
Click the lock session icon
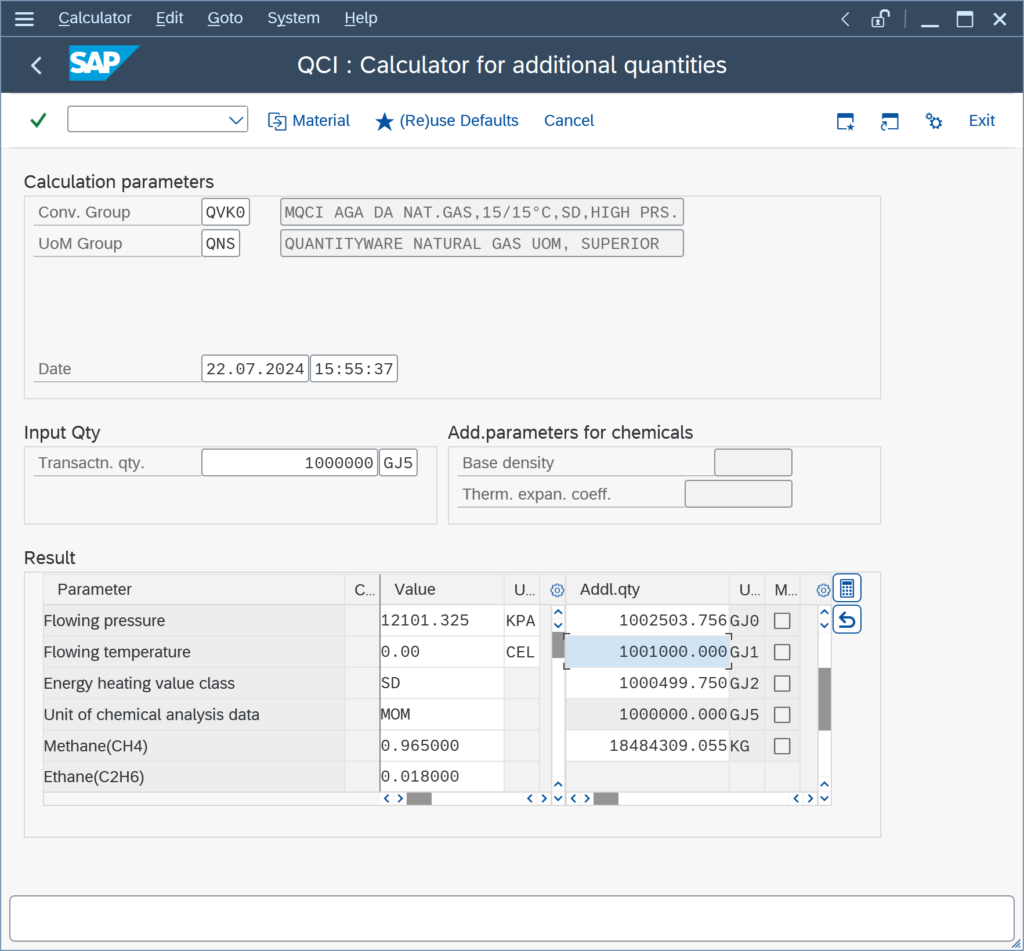click(x=880, y=18)
